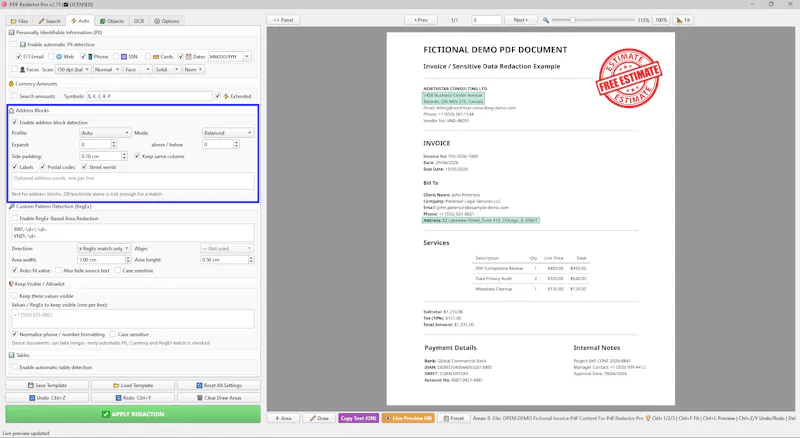
Task: Enable the Faces detection checkbox
Action: click(15, 69)
